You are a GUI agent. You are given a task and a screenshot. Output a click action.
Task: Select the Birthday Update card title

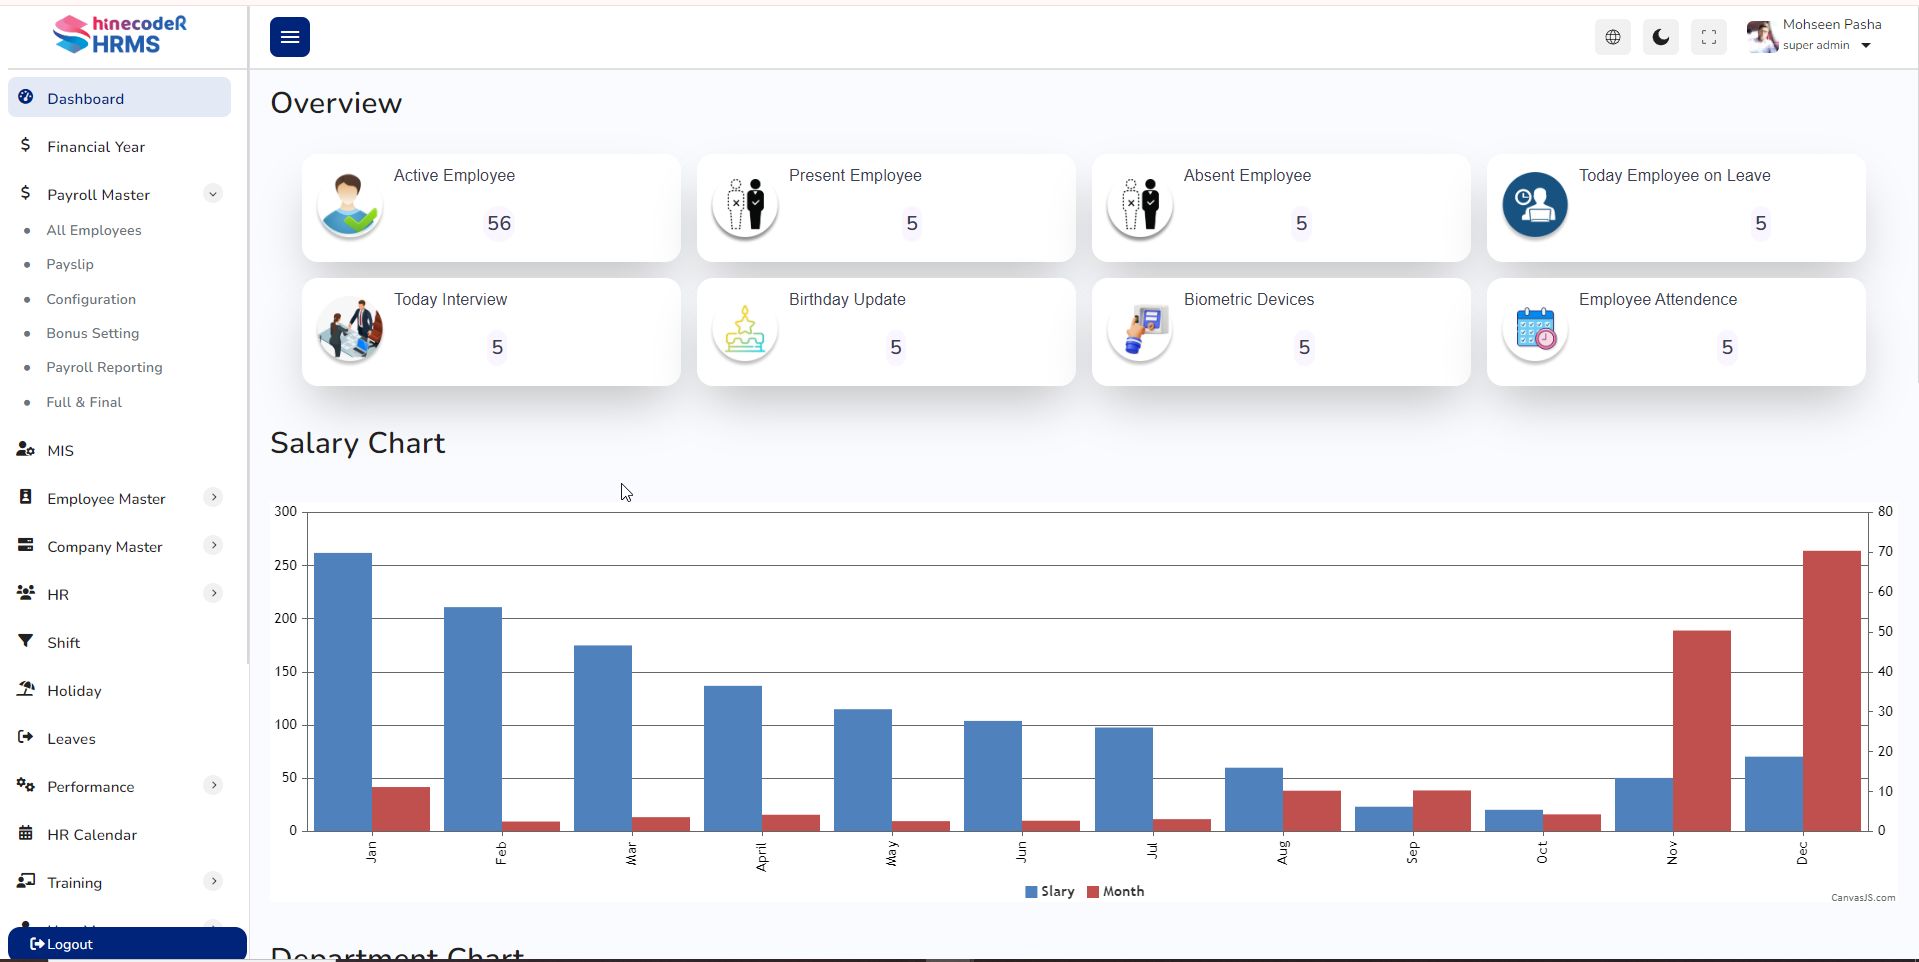coord(847,299)
